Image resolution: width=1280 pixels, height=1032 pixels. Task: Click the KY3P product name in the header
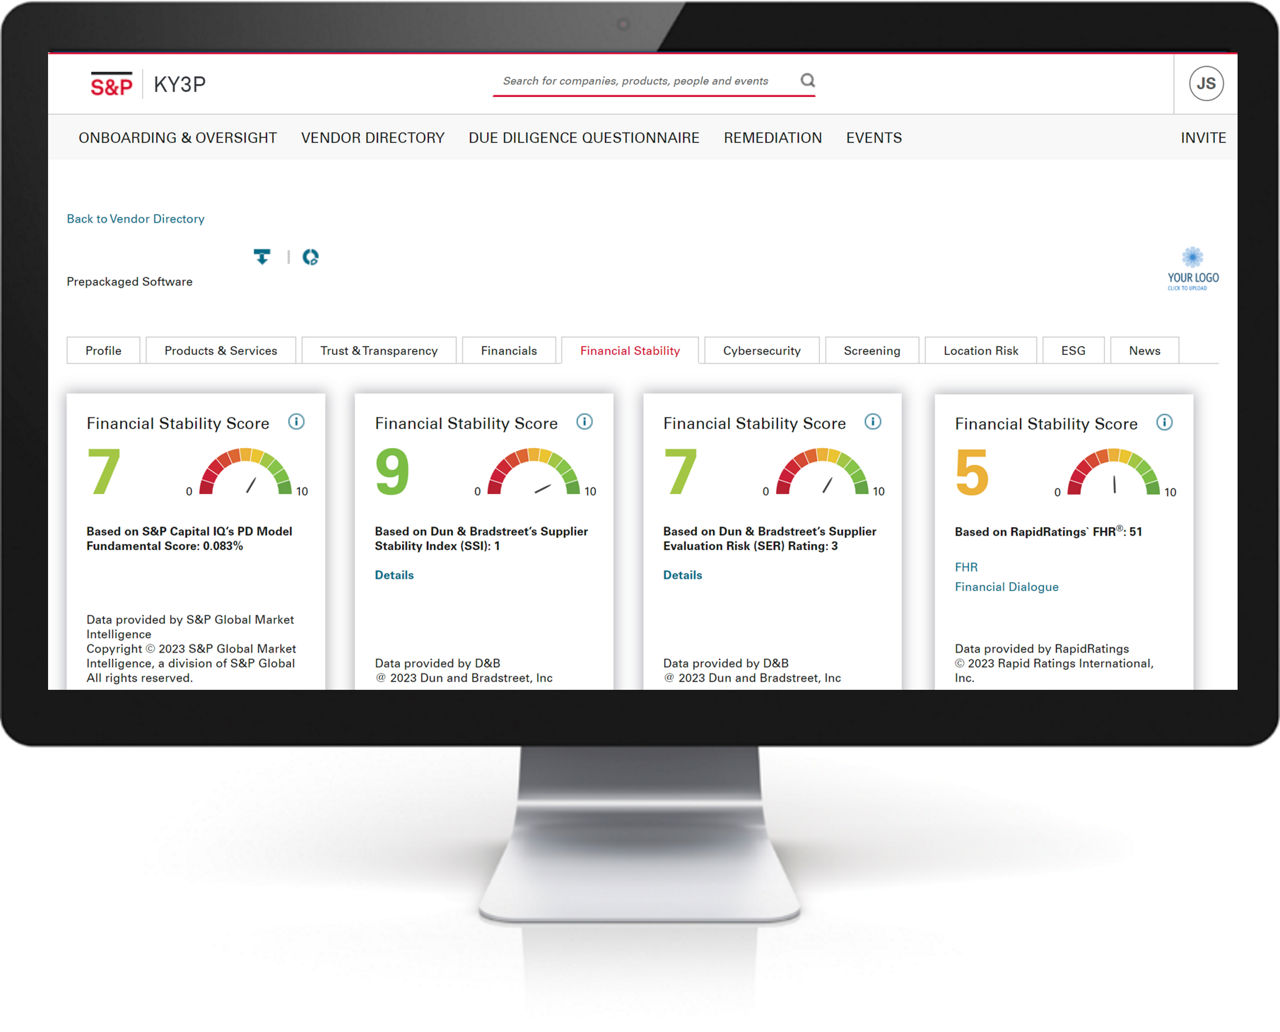click(180, 84)
